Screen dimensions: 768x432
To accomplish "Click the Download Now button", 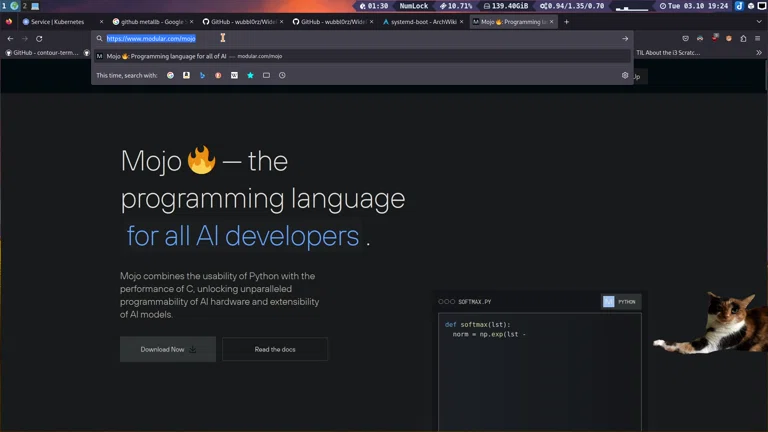I will [168, 349].
